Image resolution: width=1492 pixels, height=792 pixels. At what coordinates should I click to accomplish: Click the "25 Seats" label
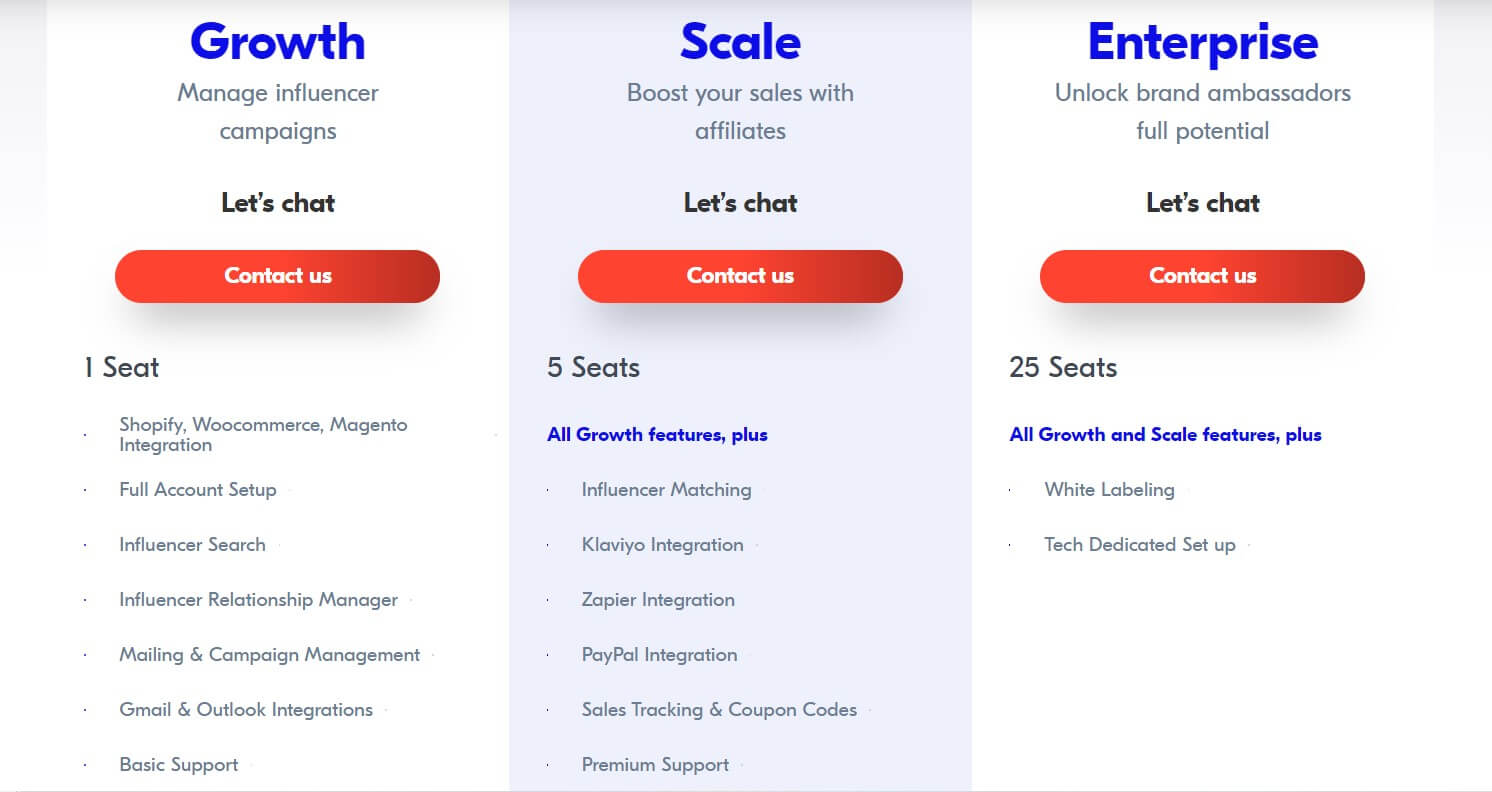[x=1062, y=368]
